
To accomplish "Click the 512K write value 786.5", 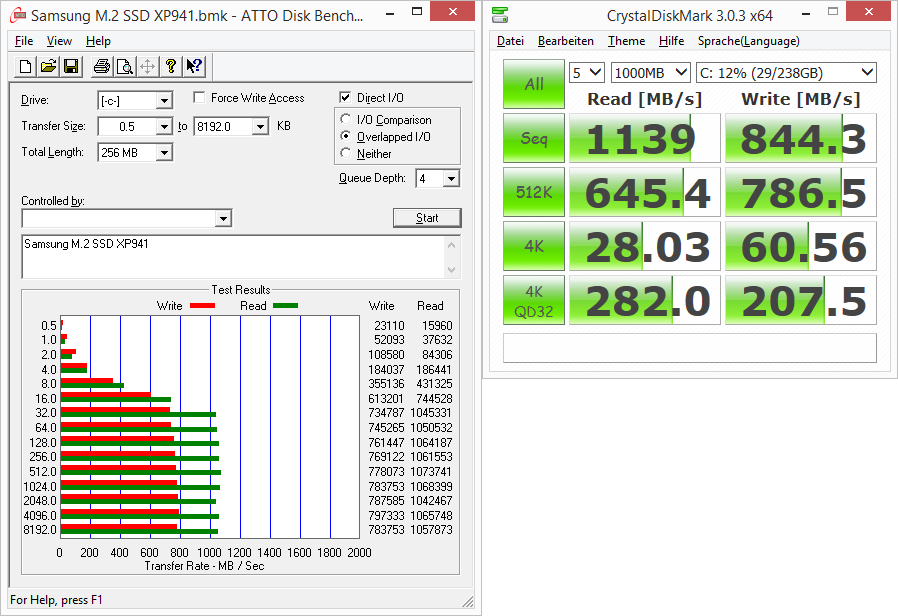I will click(801, 192).
